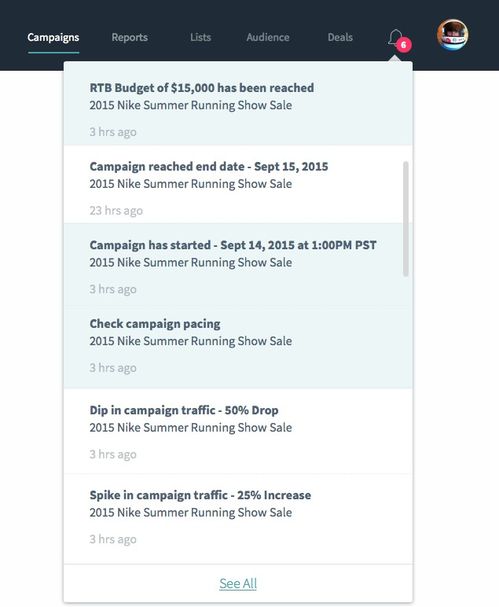Switch to the Reports tab
The image size is (499, 607).
click(x=130, y=38)
